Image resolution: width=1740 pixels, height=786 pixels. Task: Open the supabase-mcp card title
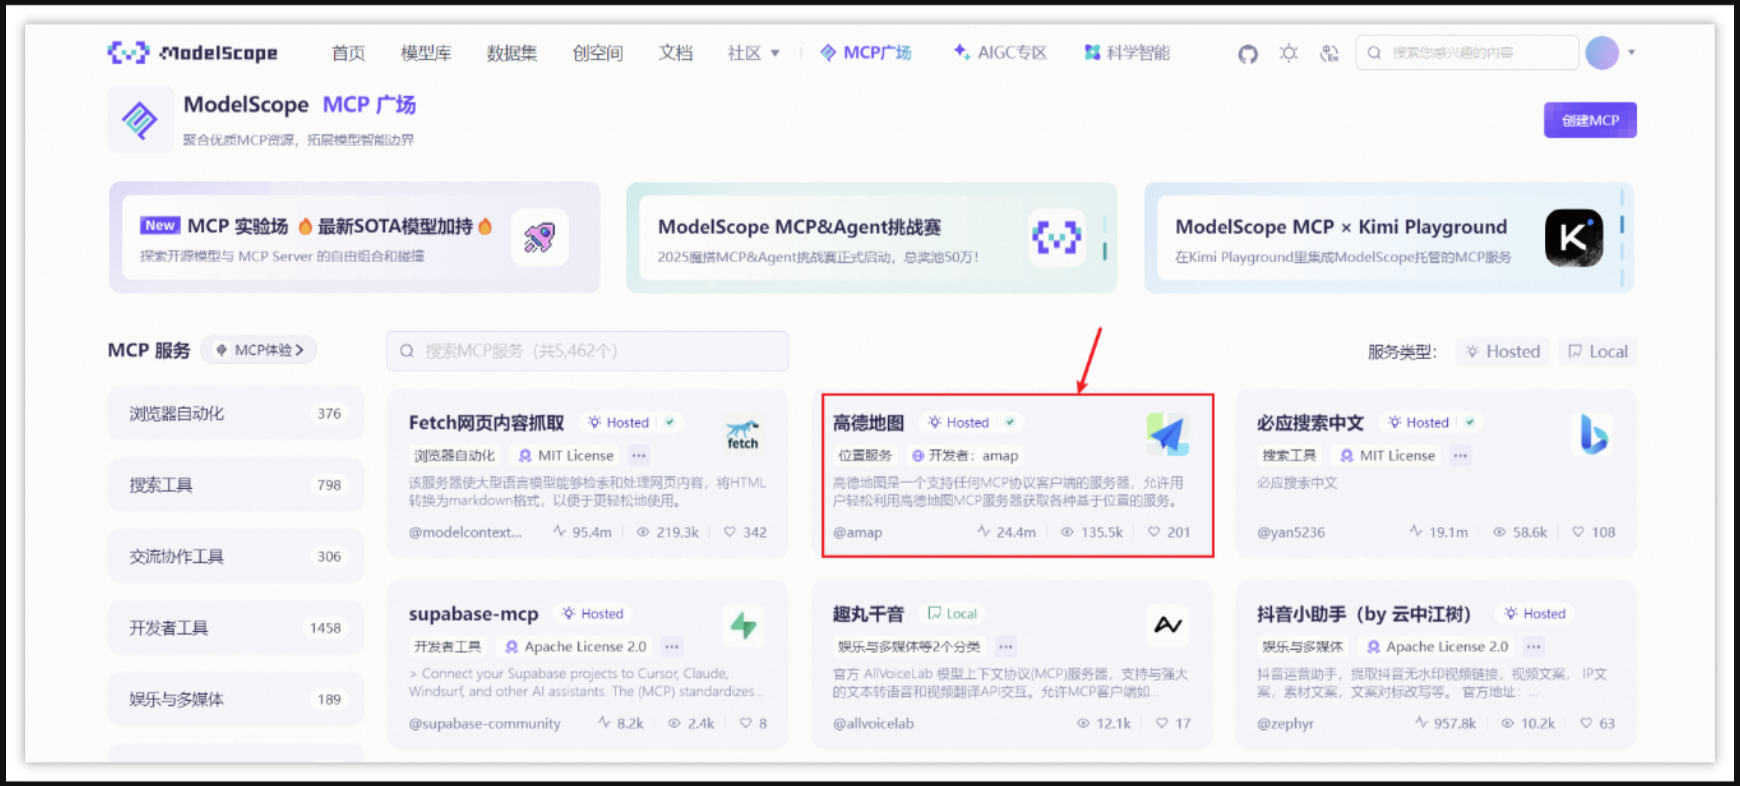(x=473, y=614)
